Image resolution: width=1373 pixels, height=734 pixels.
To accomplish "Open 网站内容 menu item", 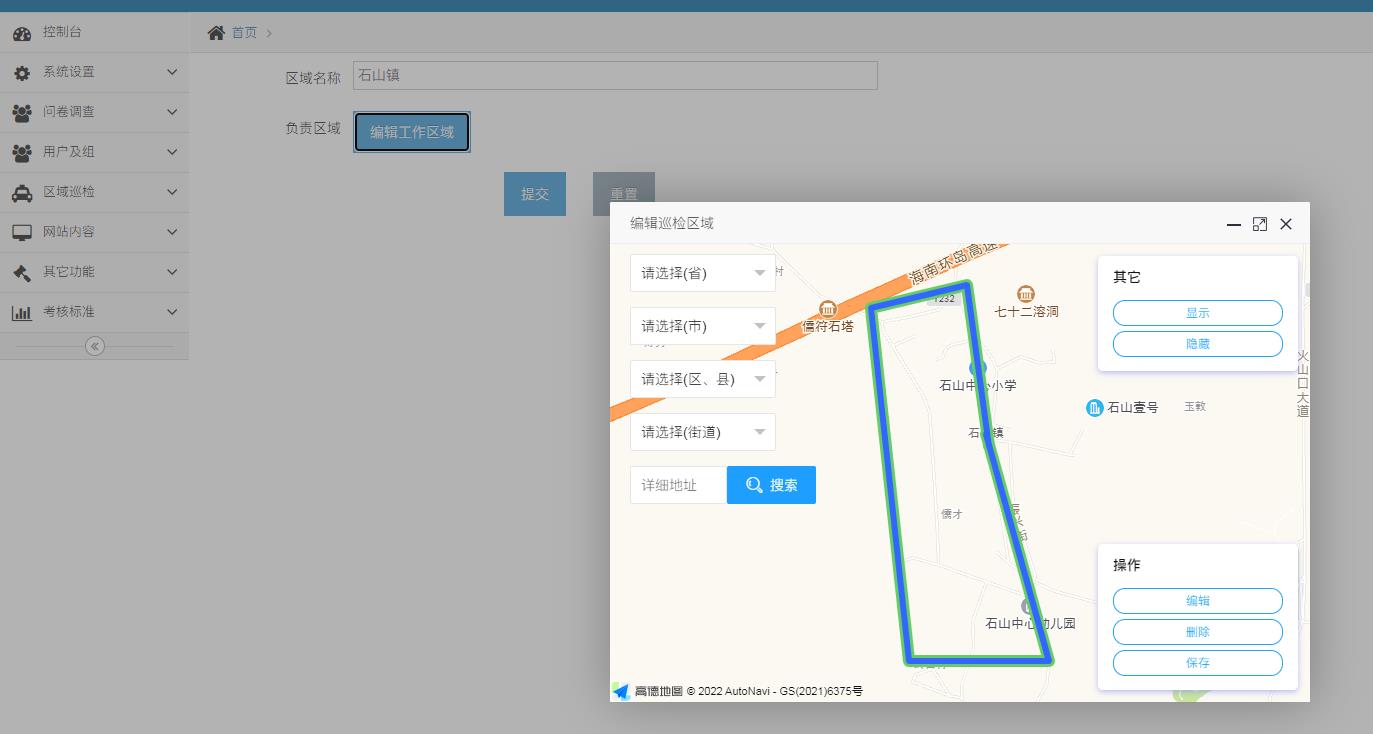I will point(94,232).
